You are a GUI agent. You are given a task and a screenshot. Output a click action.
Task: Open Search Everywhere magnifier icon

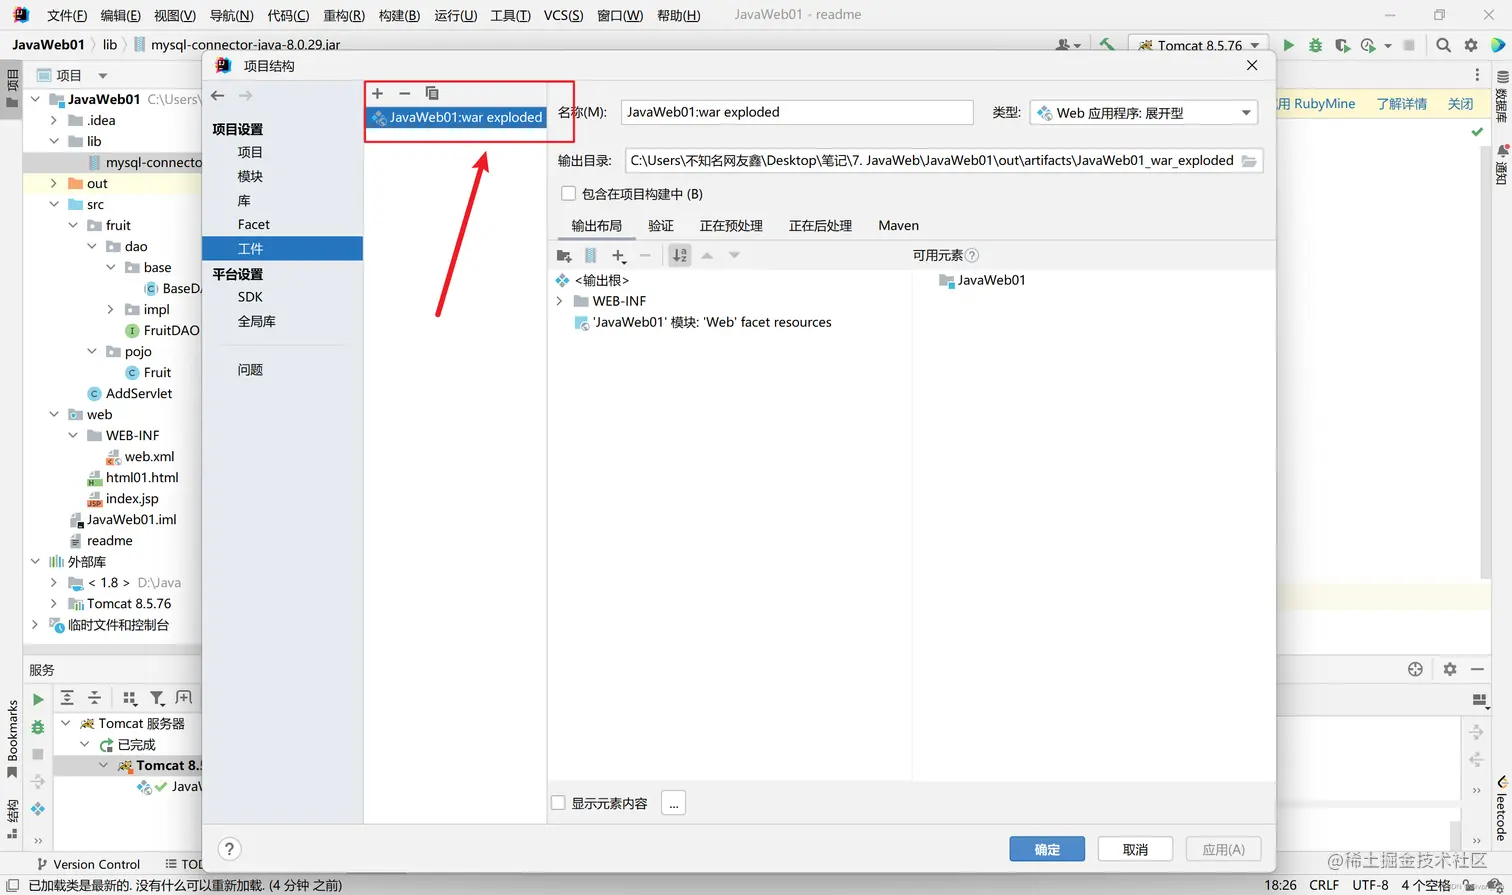coord(1443,45)
